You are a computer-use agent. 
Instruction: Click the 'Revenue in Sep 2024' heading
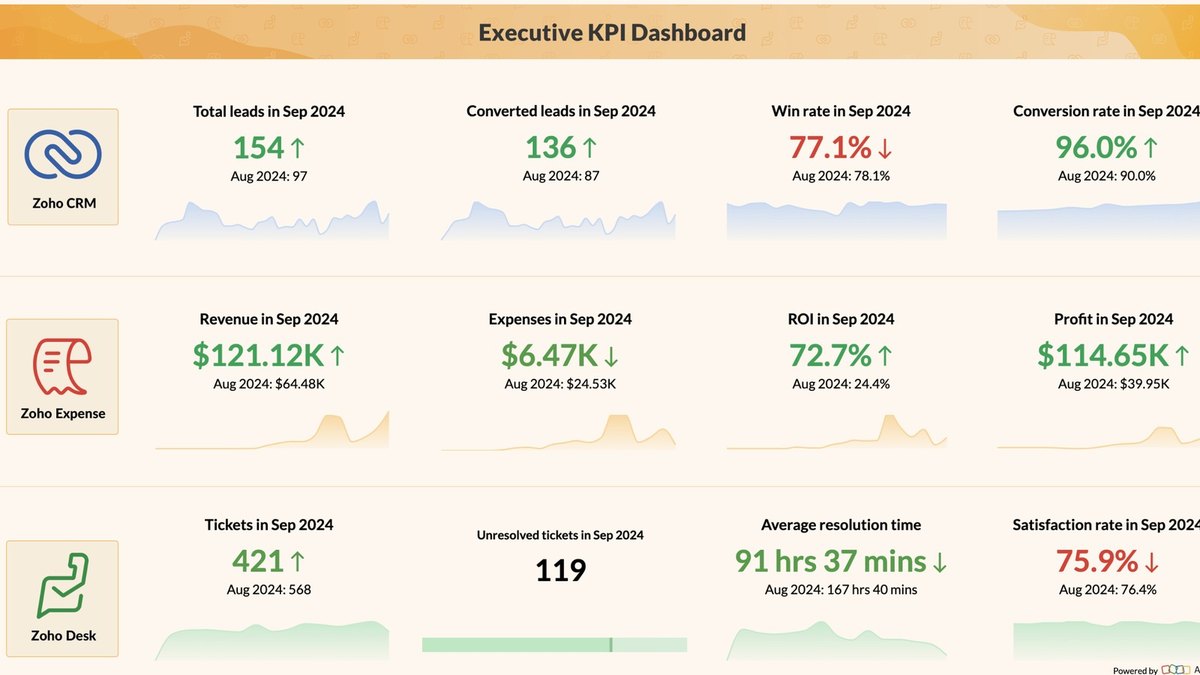click(x=269, y=320)
